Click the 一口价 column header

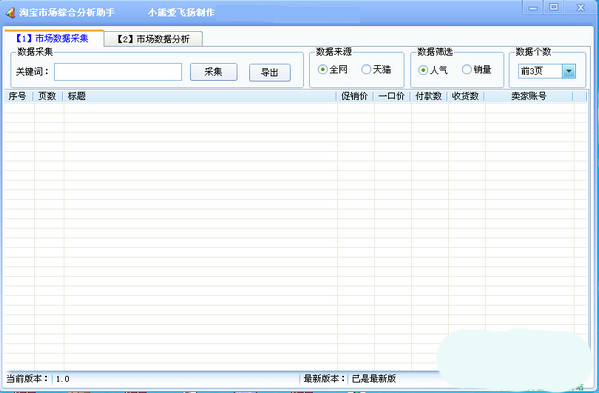pyautogui.click(x=392, y=96)
